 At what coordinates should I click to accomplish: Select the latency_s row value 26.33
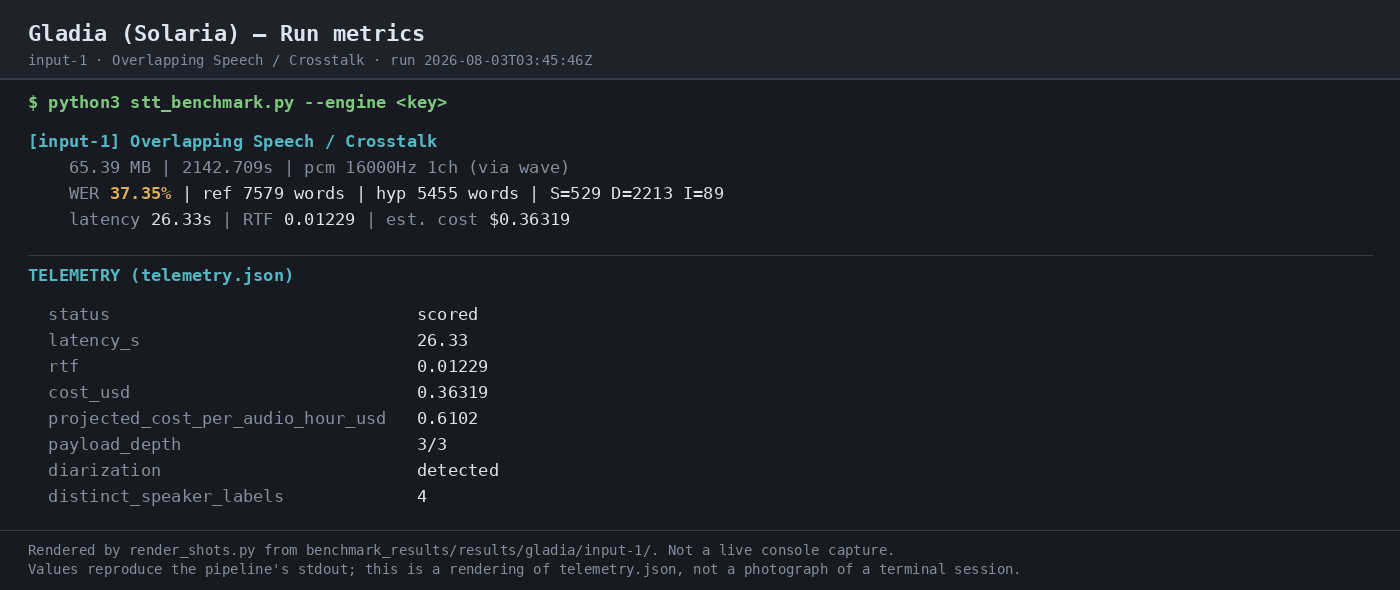point(442,341)
